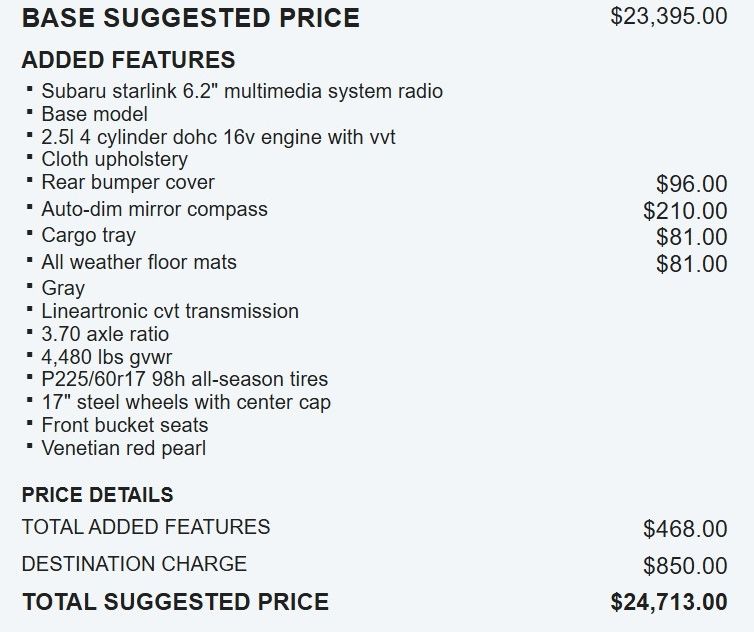Image resolution: width=754 pixels, height=632 pixels.
Task: Select the 3.70 axle ratio line
Action: point(105,334)
